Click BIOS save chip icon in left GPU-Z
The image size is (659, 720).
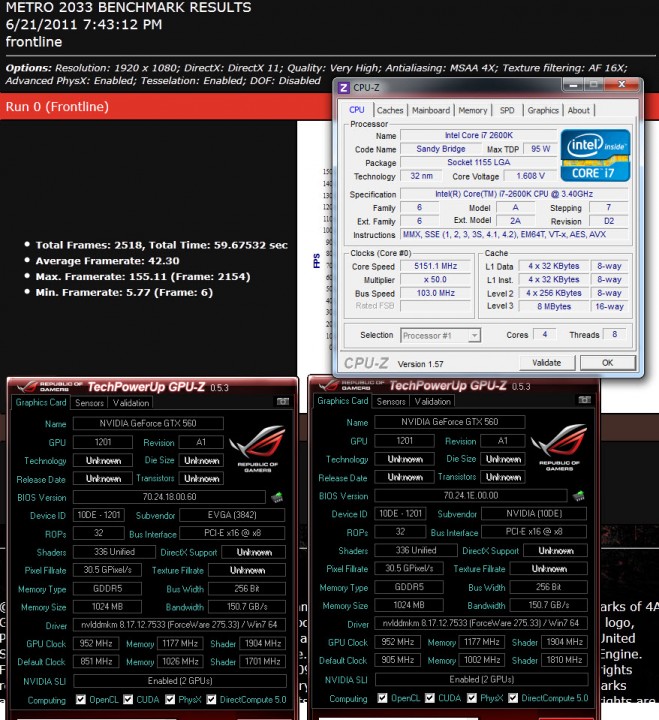[277, 497]
